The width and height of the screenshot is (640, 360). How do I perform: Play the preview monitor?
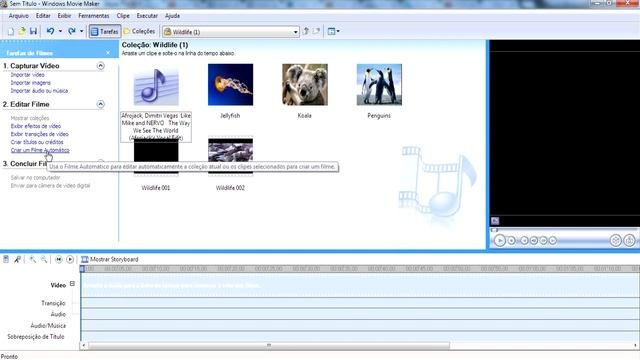coord(500,240)
